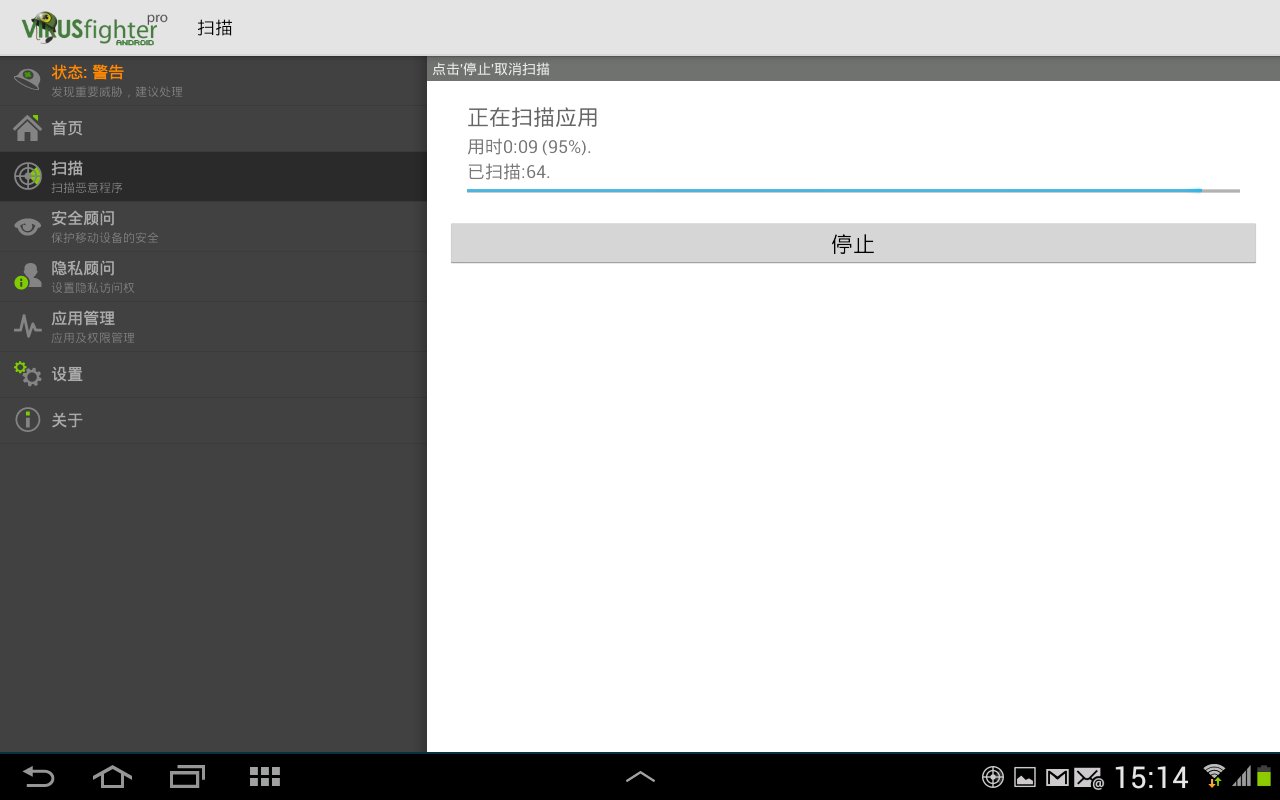Tap the Android home button
Viewport: 1280px width, 800px height.
click(112, 777)
